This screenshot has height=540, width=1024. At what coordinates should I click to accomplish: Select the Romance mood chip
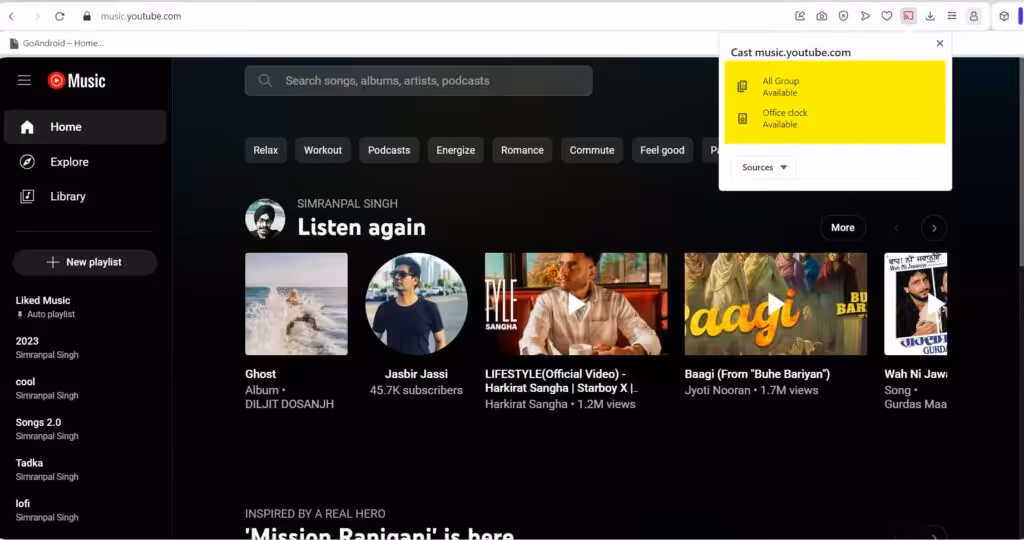[x=522, y=150]
